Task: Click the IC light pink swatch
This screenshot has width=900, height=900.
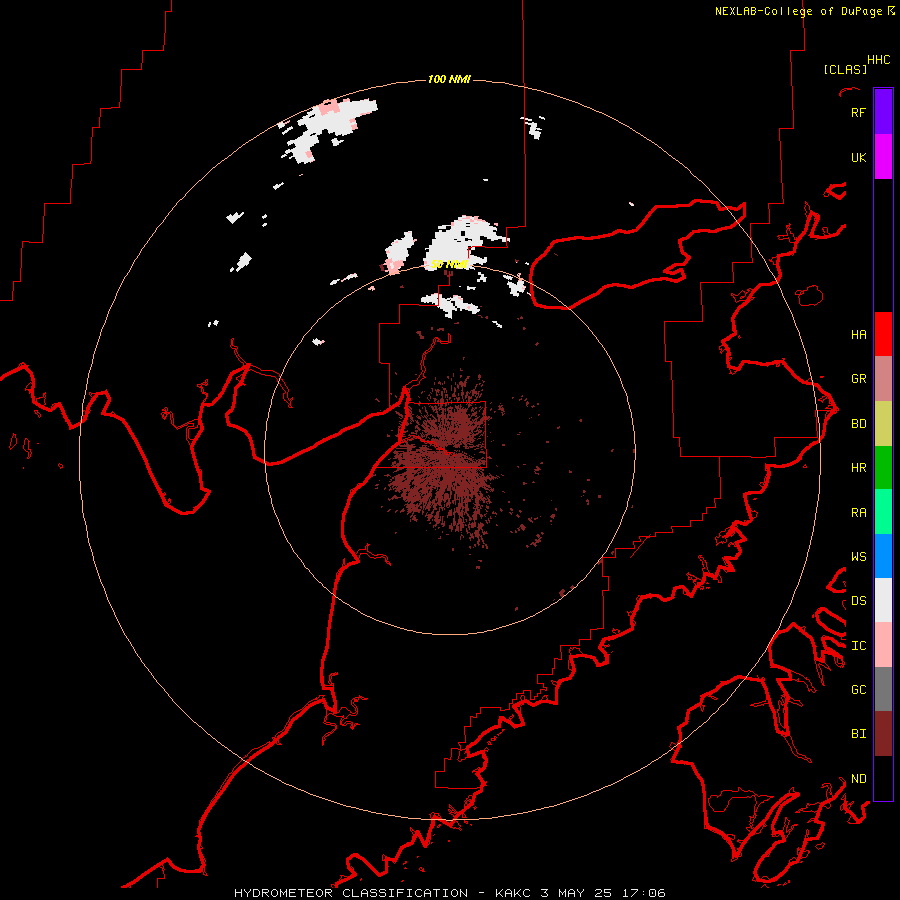Action: tap(883, 645)
